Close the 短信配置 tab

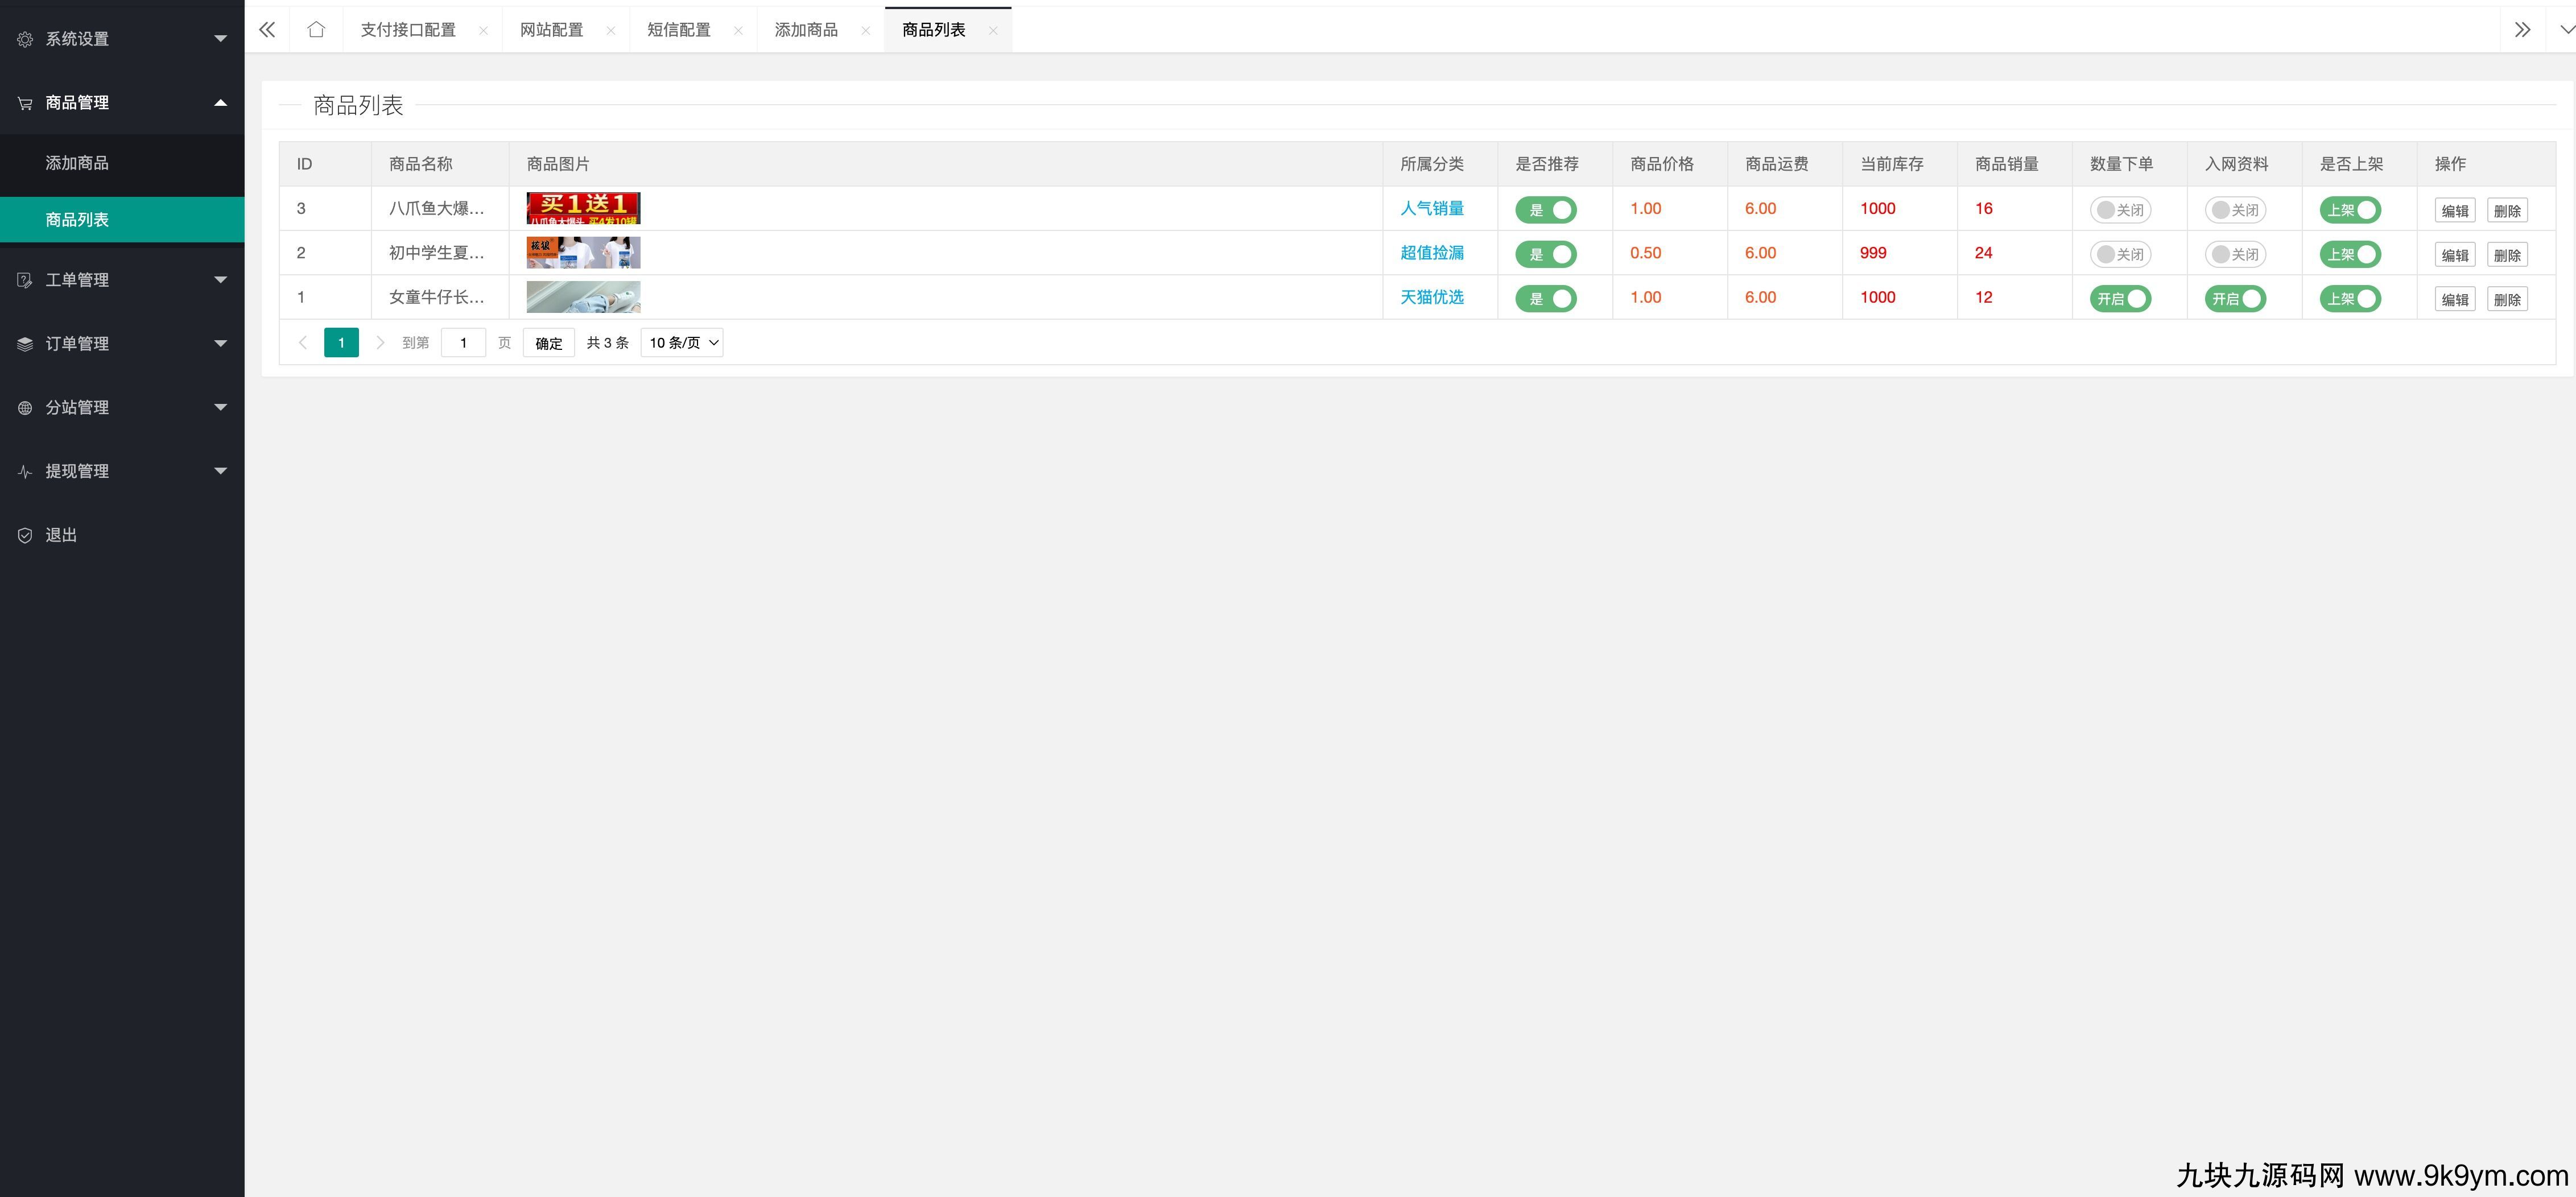(x=738, y=31)
